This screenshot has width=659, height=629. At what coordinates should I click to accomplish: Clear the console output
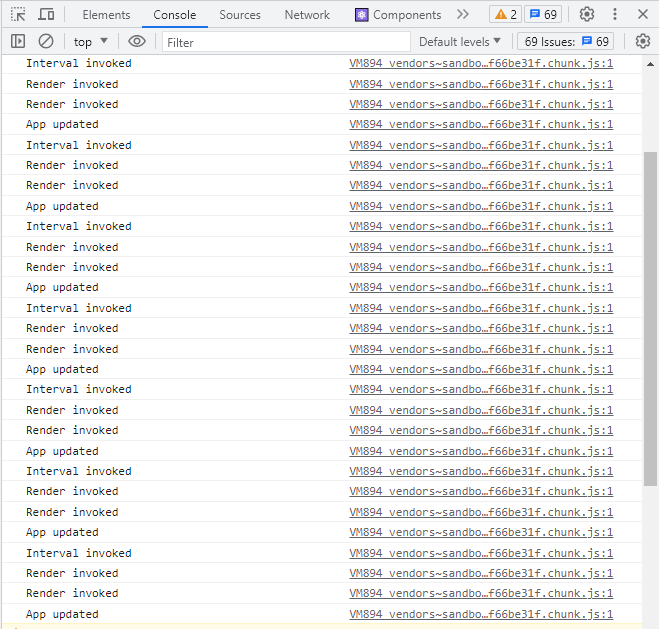coord(46,41)
